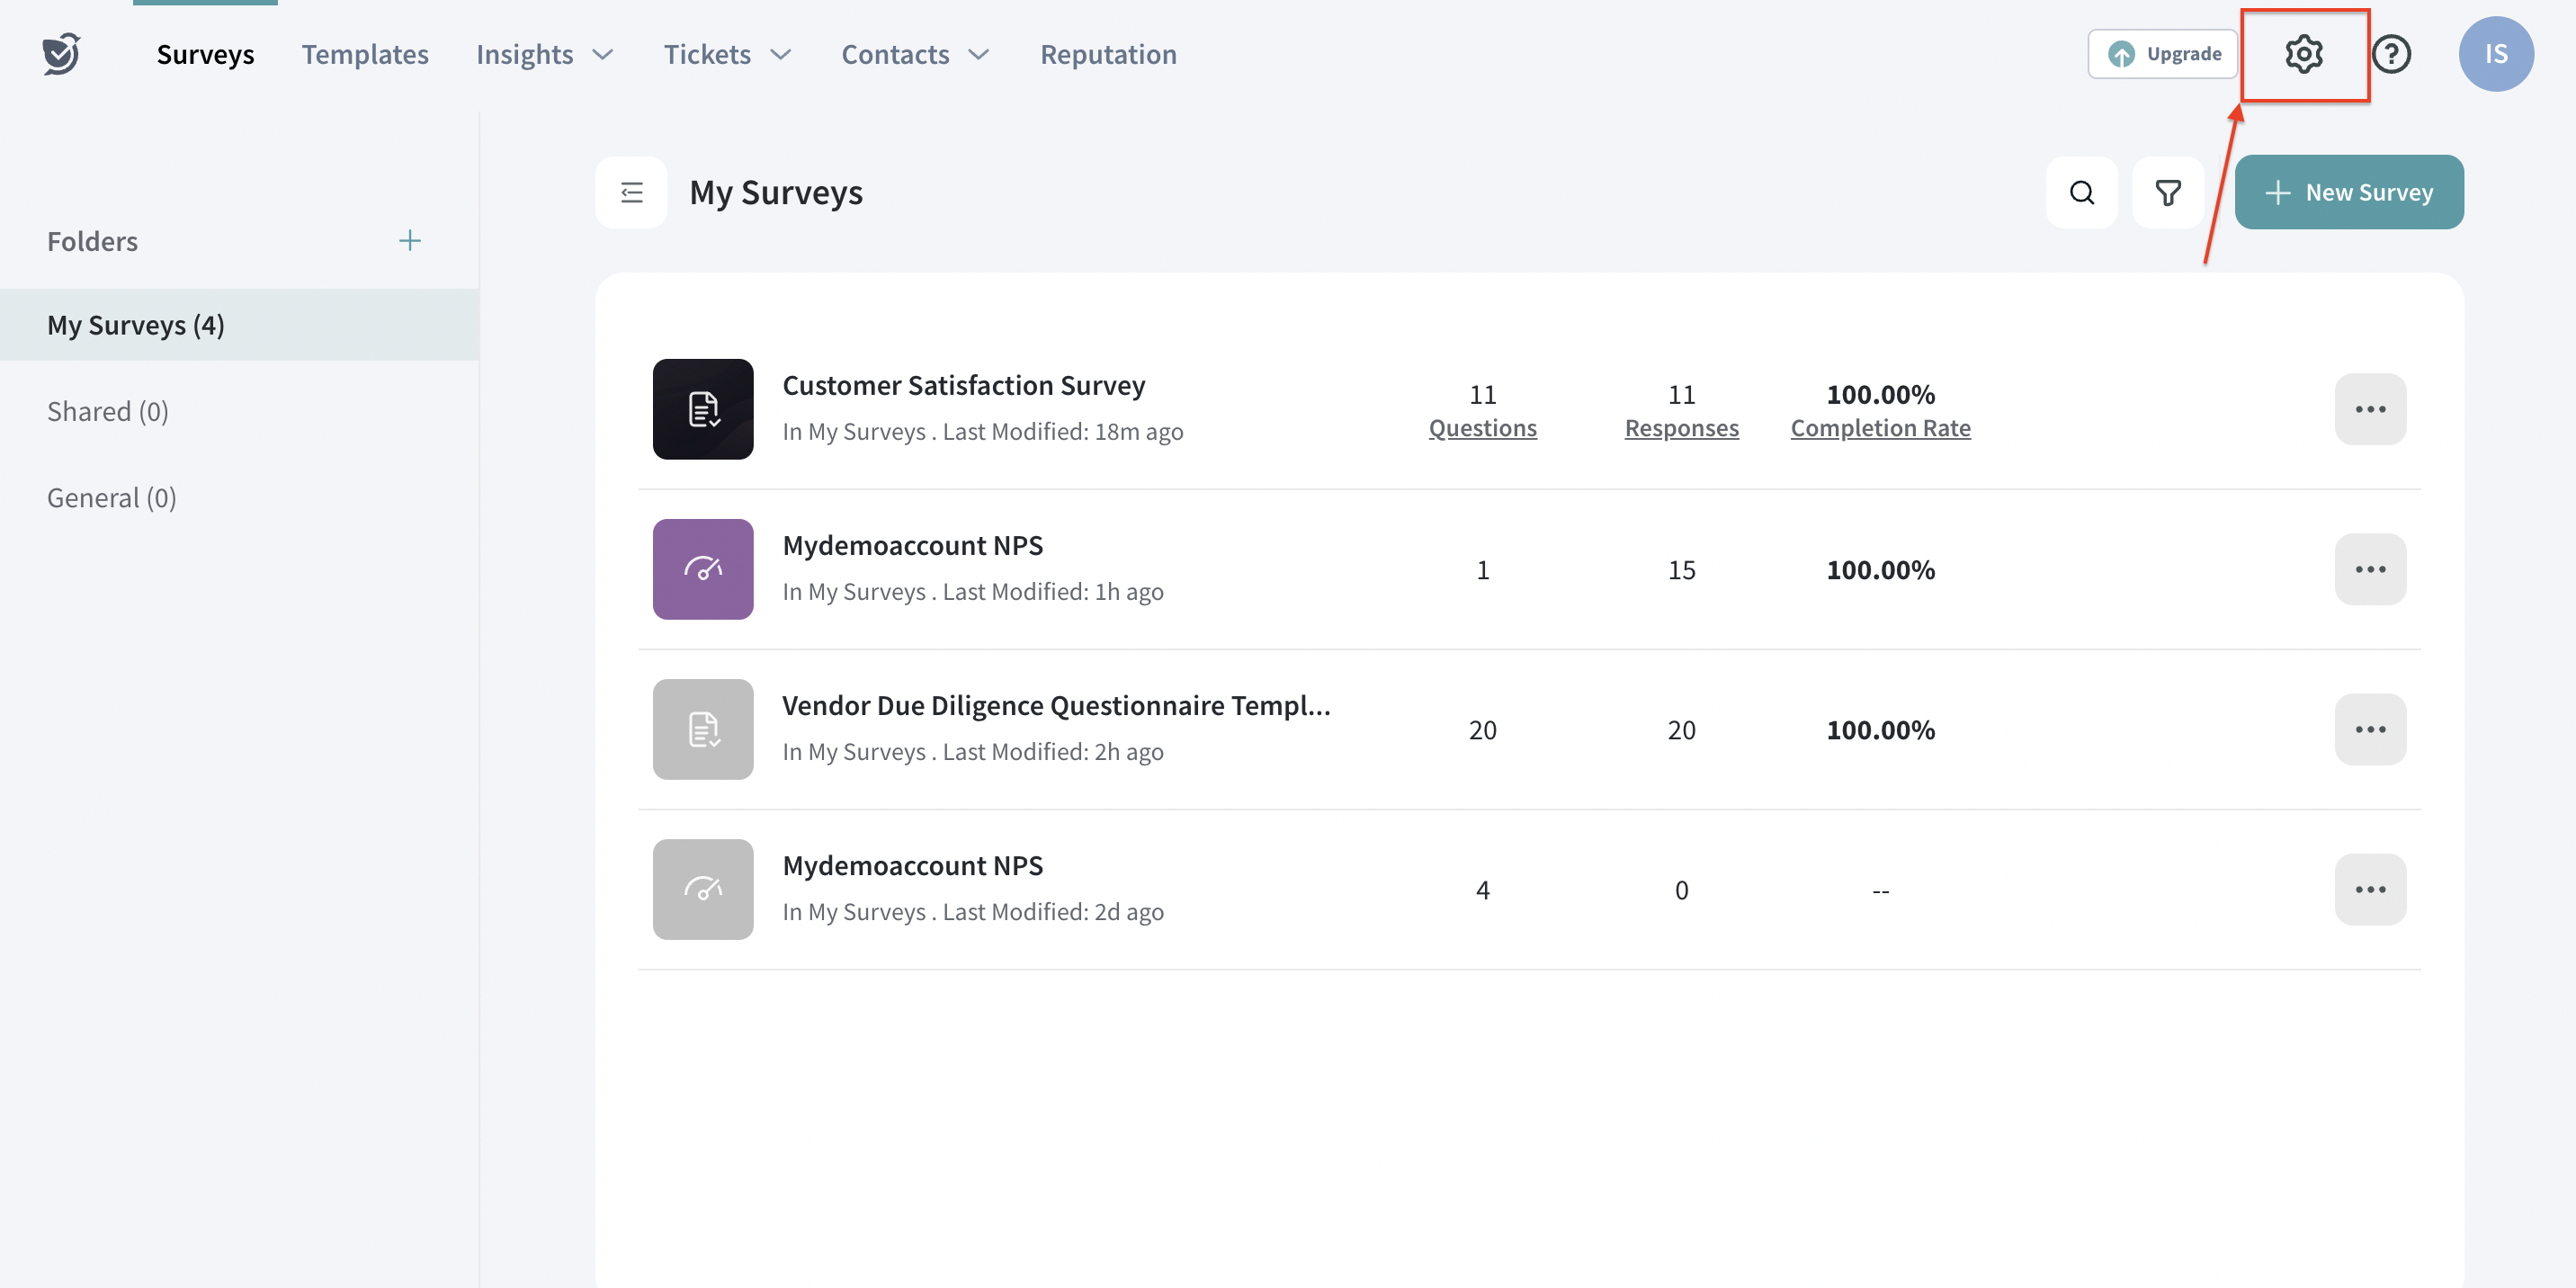Open the Responses link for Customer Satisfaction
Screen dimensions: 2576x1288
click(x=1681, y=428)
